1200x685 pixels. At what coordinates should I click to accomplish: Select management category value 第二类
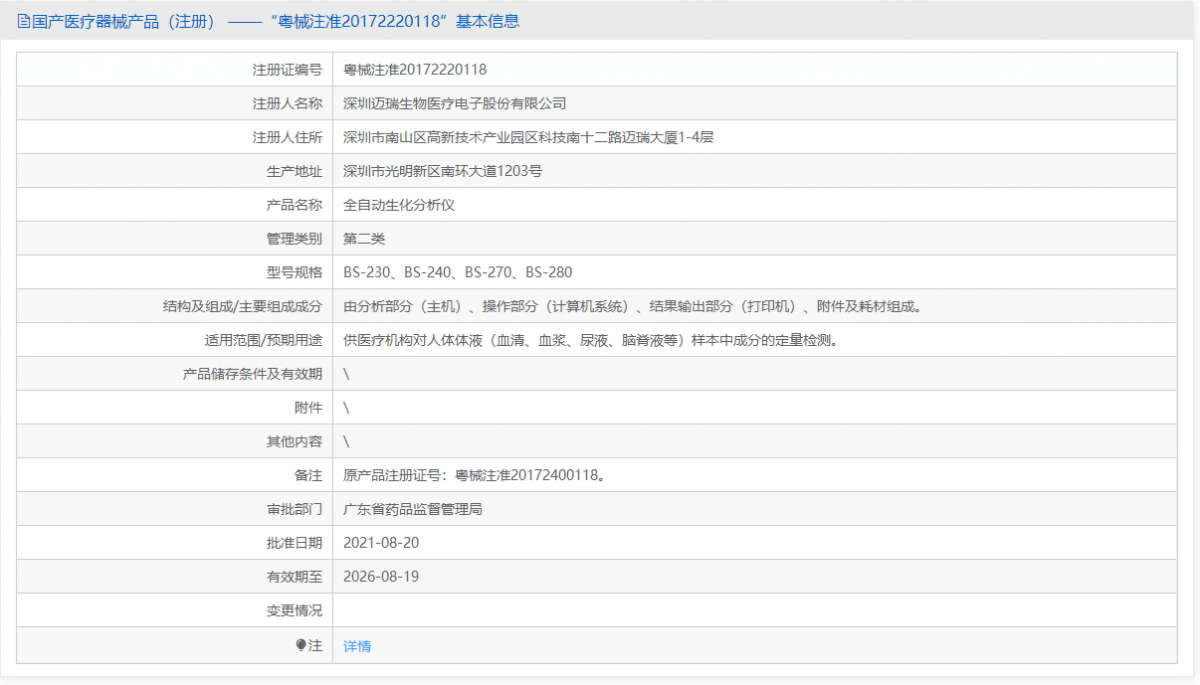[x=364, y=239]
